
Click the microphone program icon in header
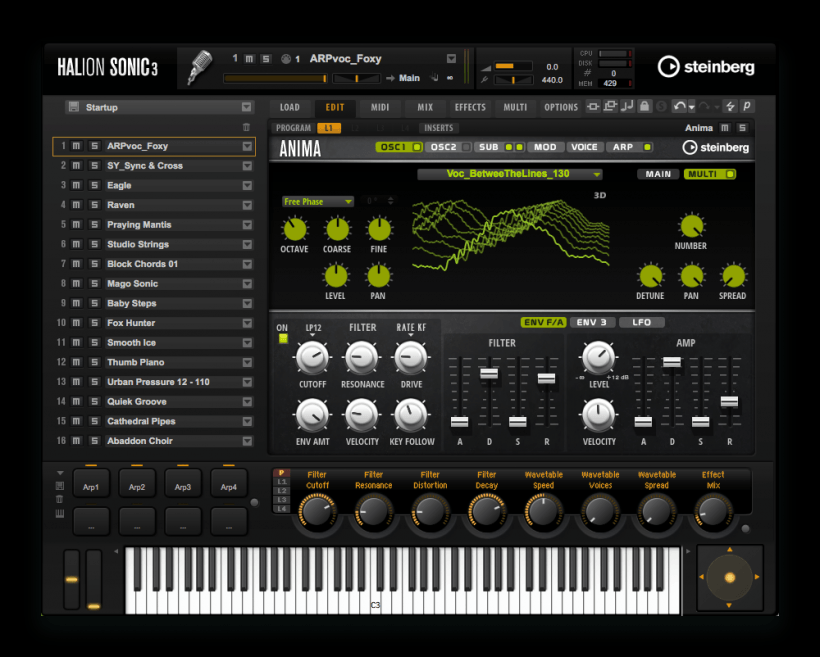200,66
